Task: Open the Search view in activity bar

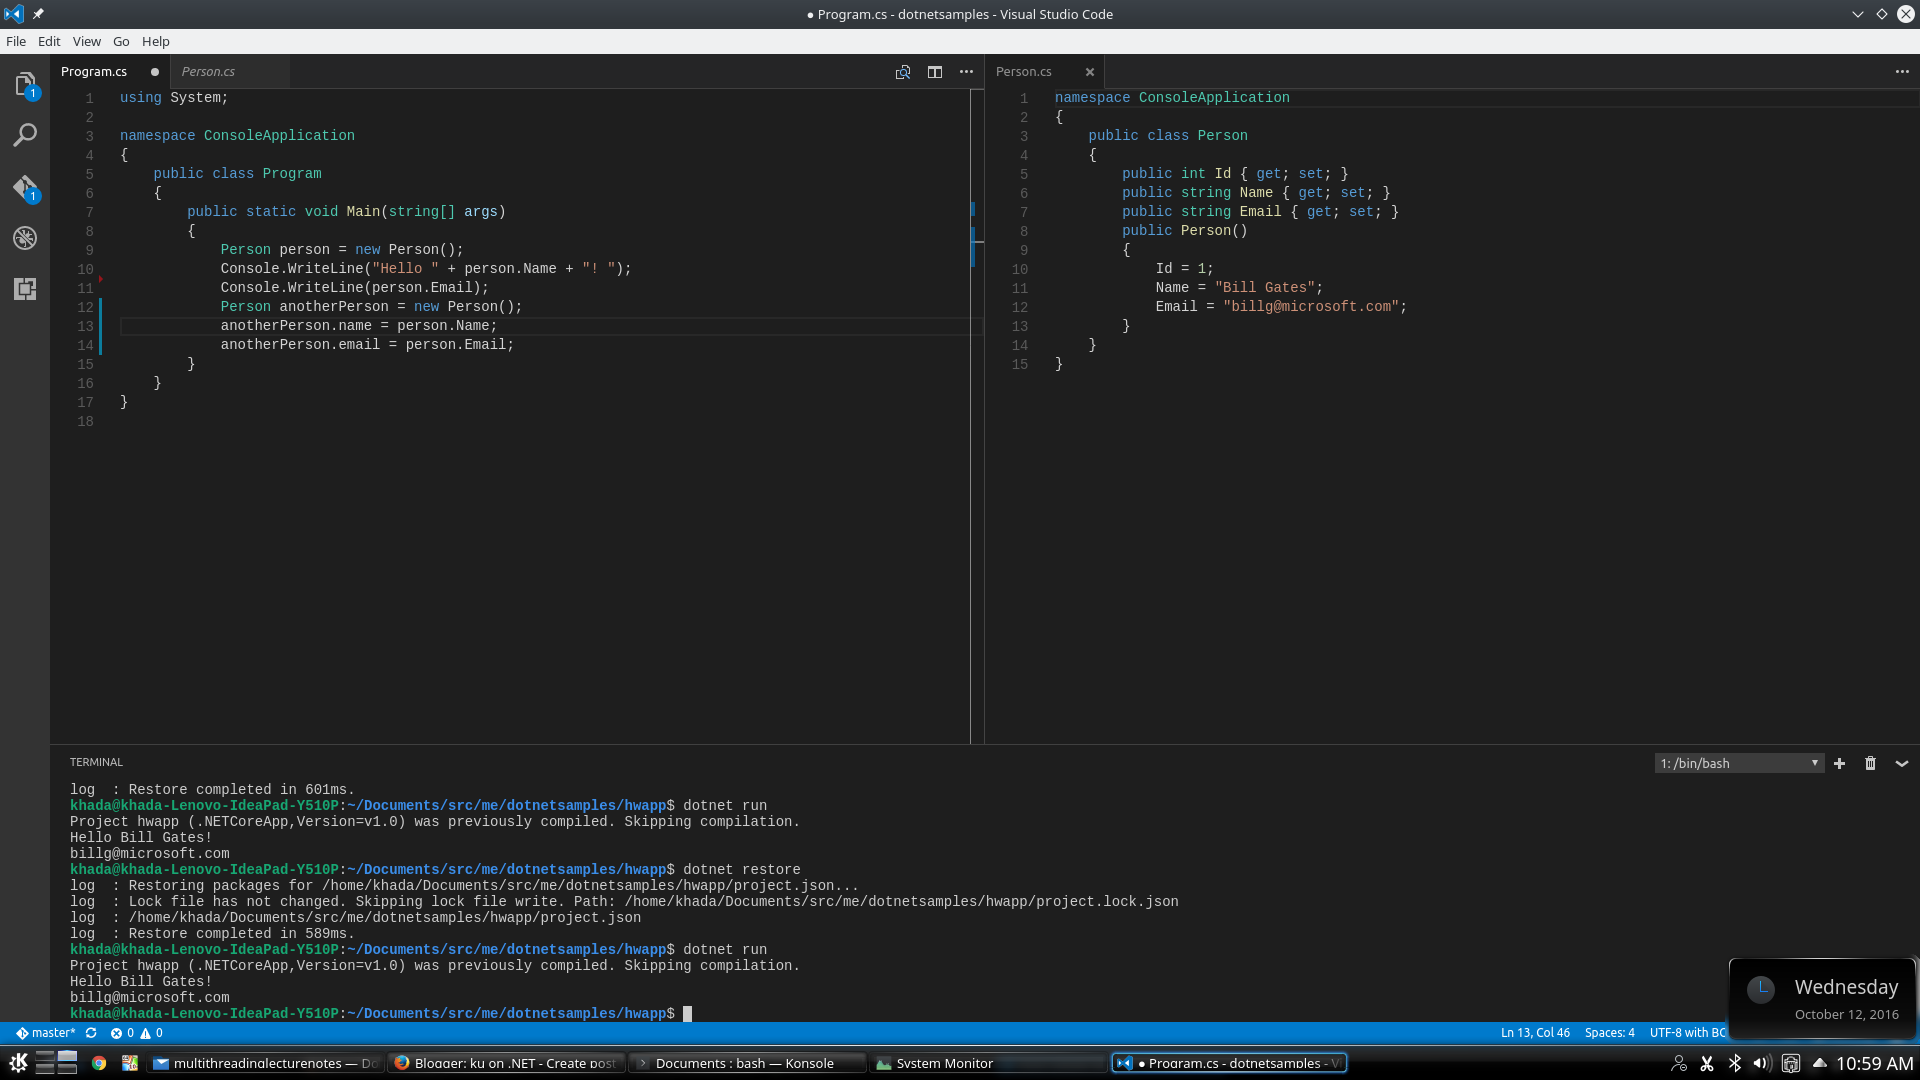Action: pyautogui.click(x=25, y=135)
